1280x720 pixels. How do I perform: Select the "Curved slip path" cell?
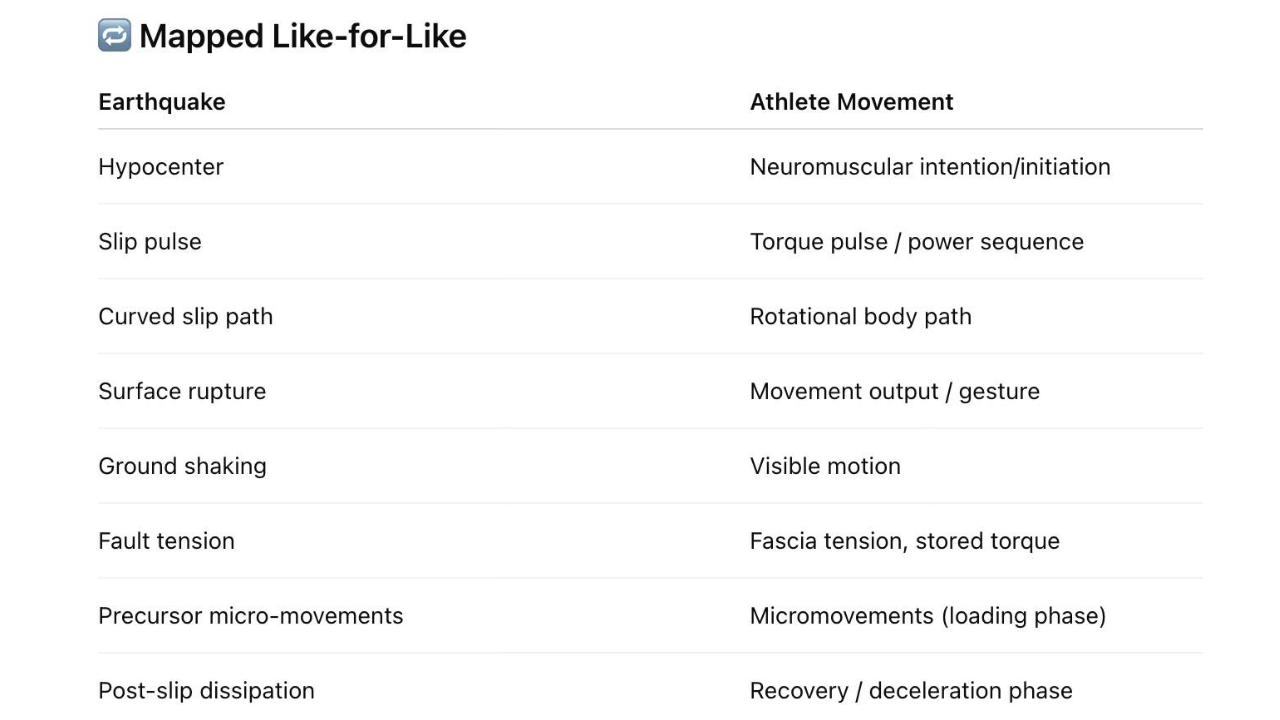185,317
